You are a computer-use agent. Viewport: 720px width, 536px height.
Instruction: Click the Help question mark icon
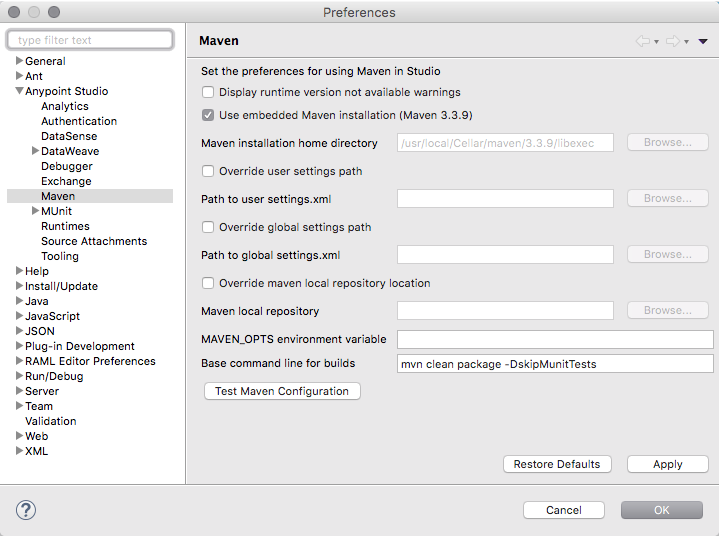(26, 510)
